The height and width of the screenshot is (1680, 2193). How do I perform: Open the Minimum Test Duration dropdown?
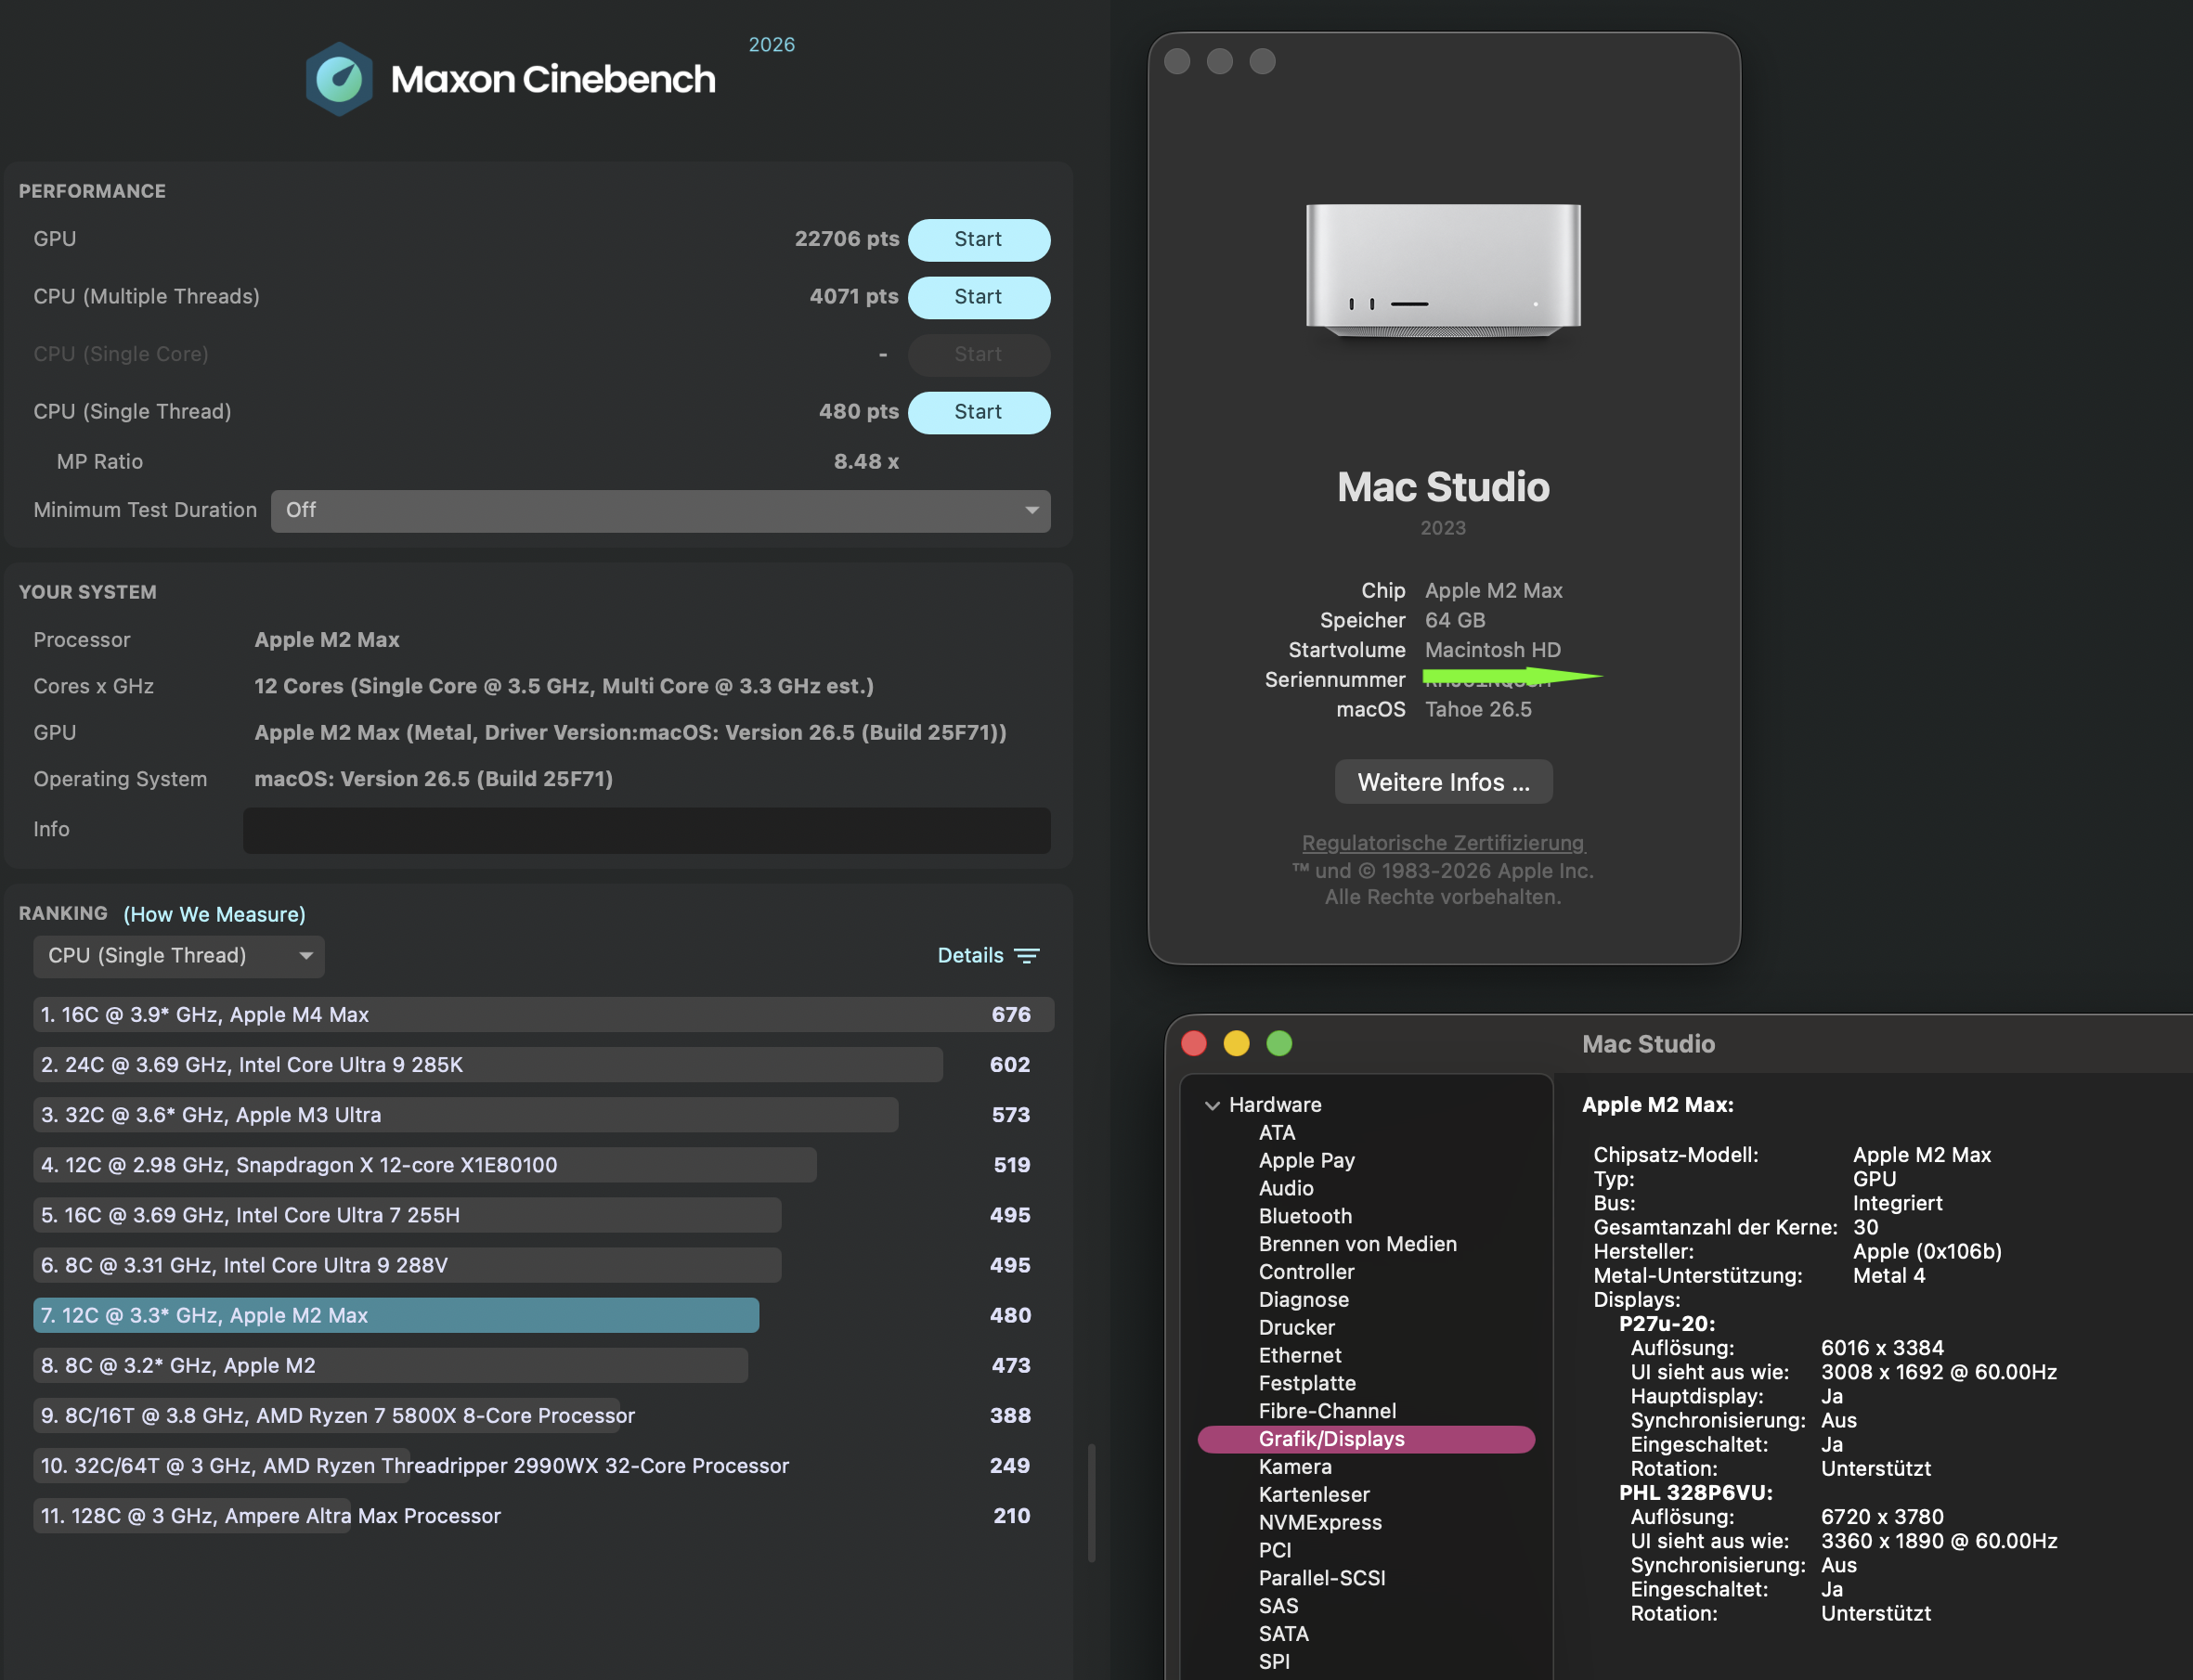[x=660, y=510]
